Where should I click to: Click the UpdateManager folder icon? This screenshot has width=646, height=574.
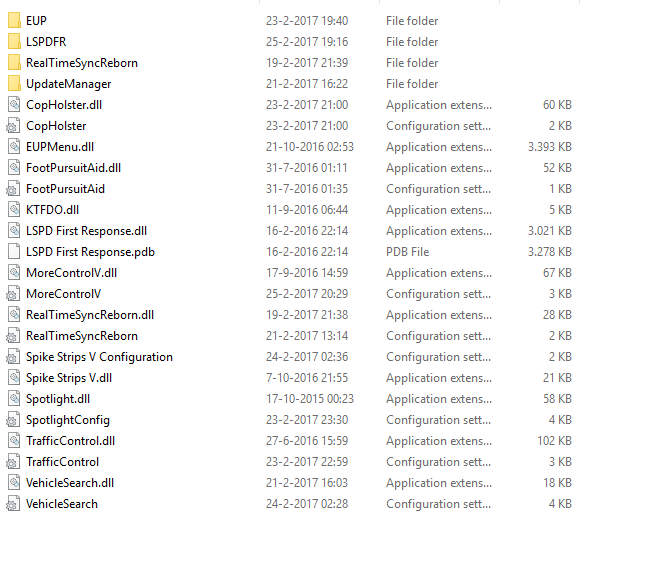(14, 84)
